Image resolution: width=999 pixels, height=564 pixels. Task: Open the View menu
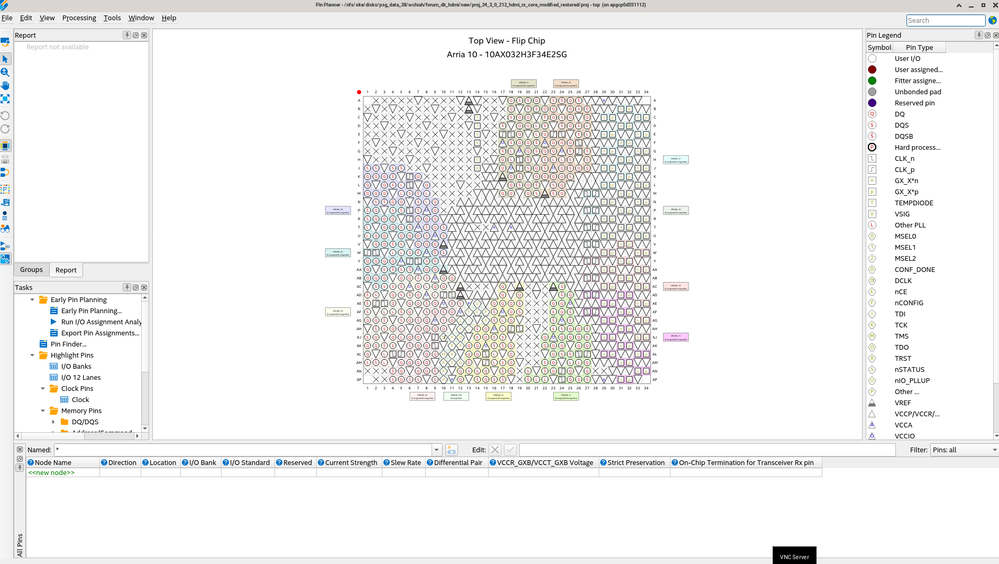(x=47, y=18)
